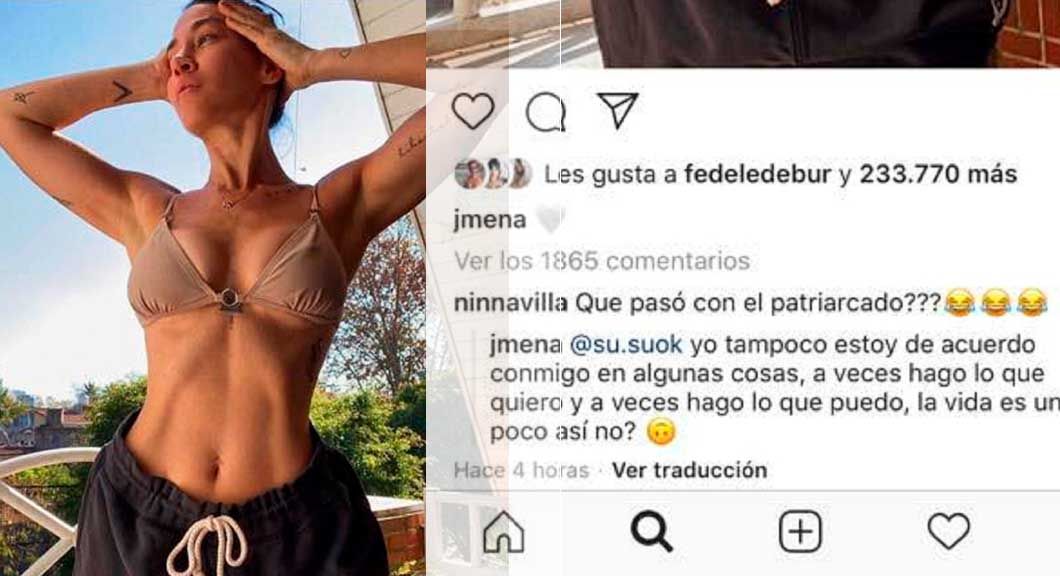Click the Hace 4 horas timestamp
This screenshot has height=576, width=1060.
[521, 470]
